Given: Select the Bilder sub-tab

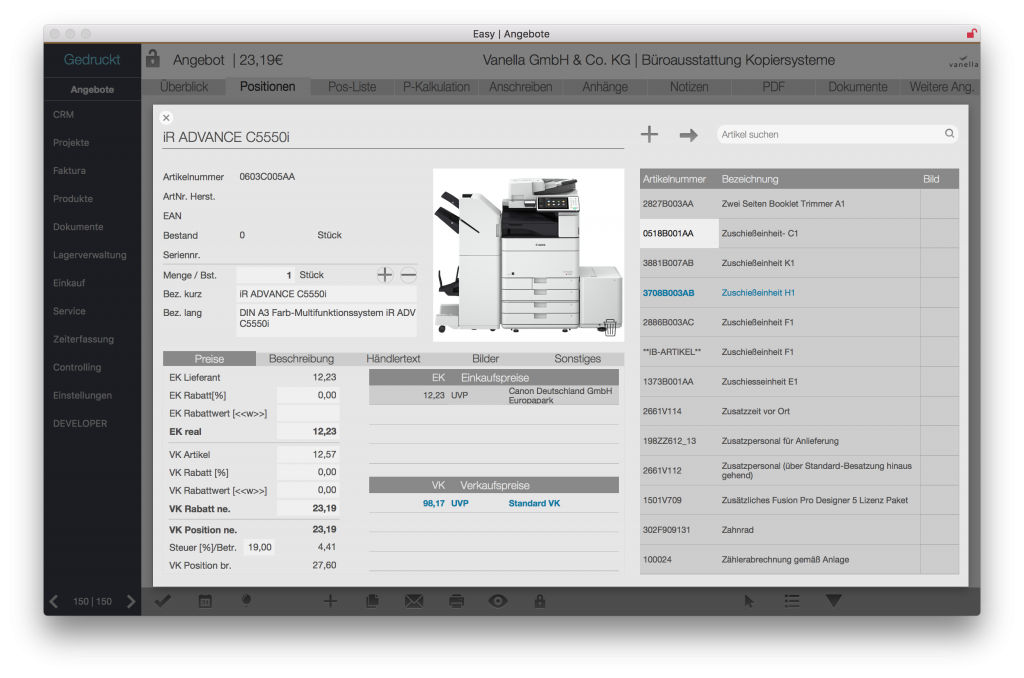Looking at the screenshot, I should (x=485, y=359).
